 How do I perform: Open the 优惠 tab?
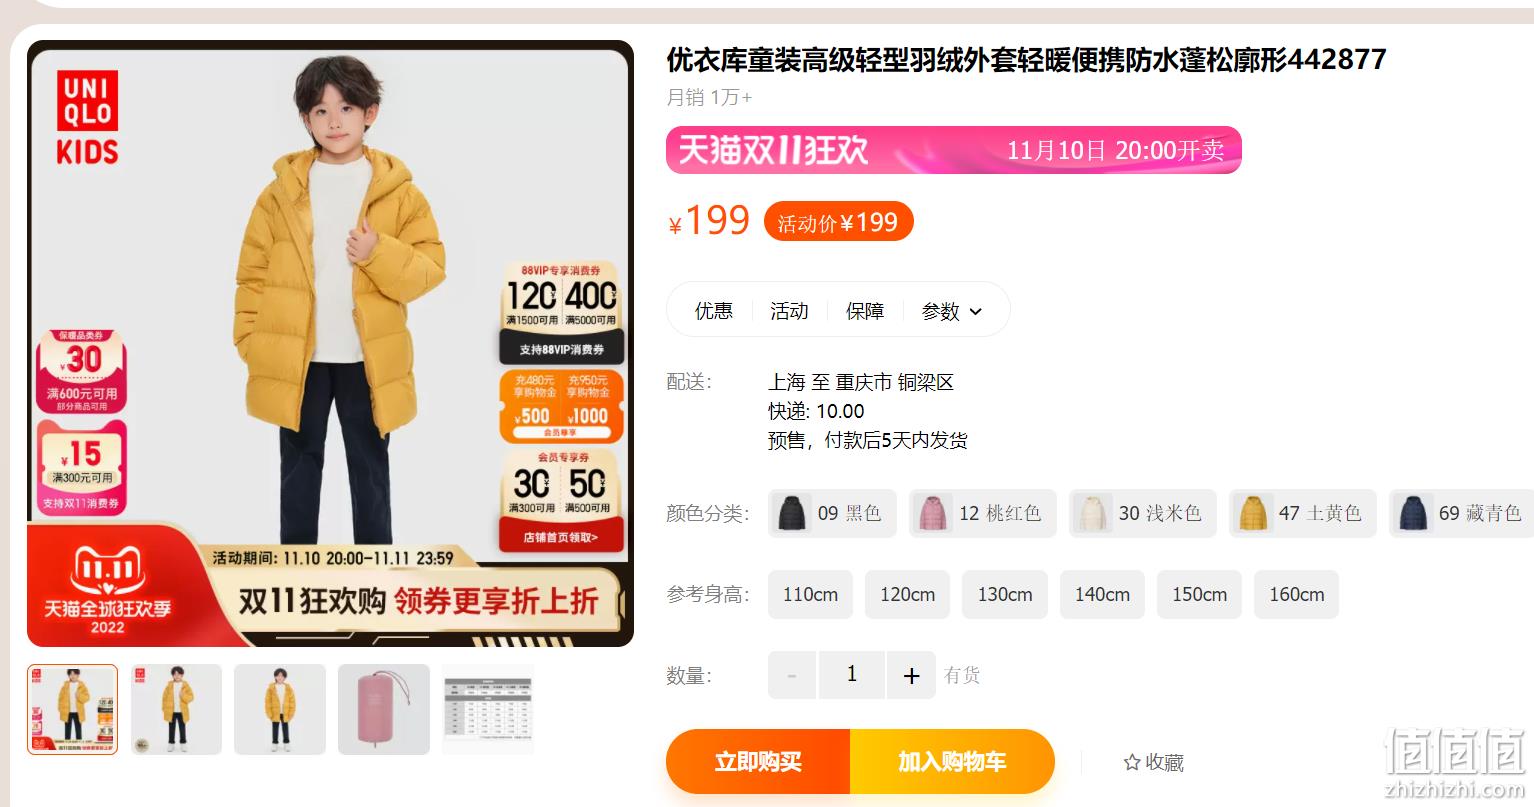coord(714,311)
